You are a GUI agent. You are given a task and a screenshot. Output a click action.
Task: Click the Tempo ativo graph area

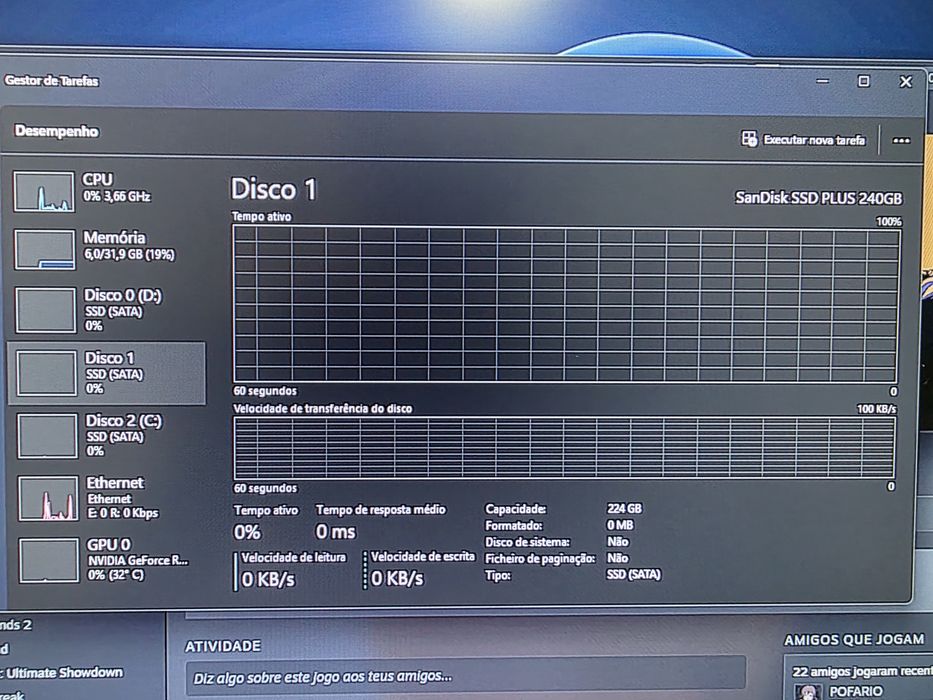point(565,304)
